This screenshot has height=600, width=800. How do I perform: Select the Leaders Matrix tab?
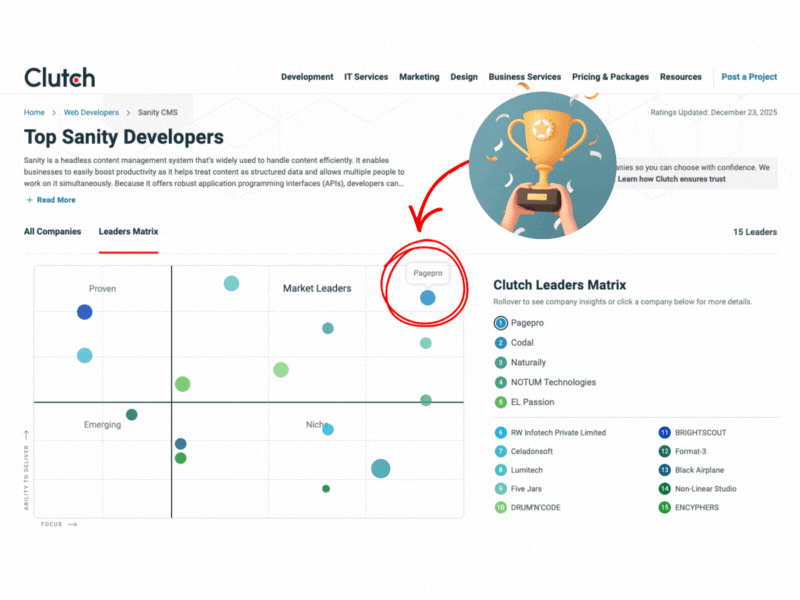point(128,231)
